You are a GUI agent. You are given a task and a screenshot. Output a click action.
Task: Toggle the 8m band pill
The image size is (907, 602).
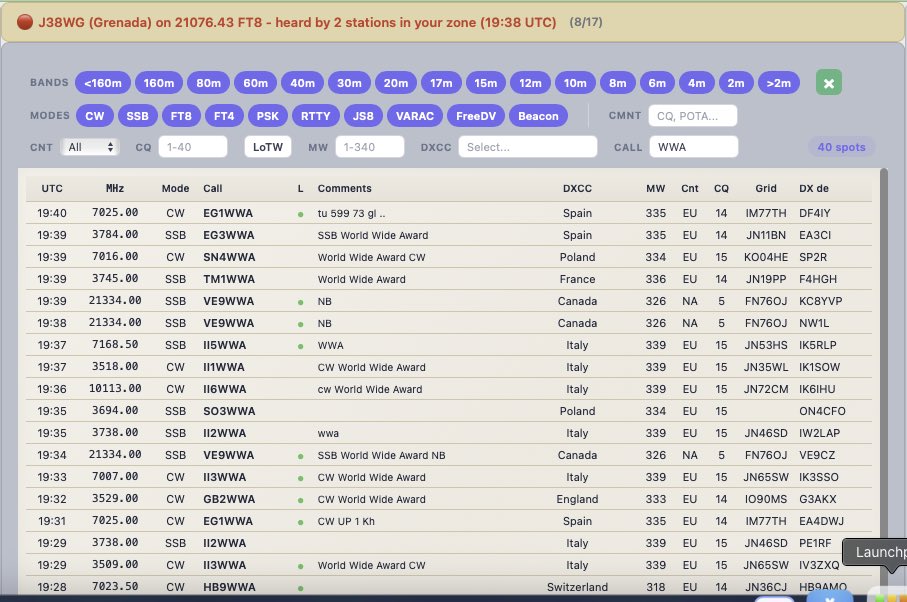coord(618,83)
